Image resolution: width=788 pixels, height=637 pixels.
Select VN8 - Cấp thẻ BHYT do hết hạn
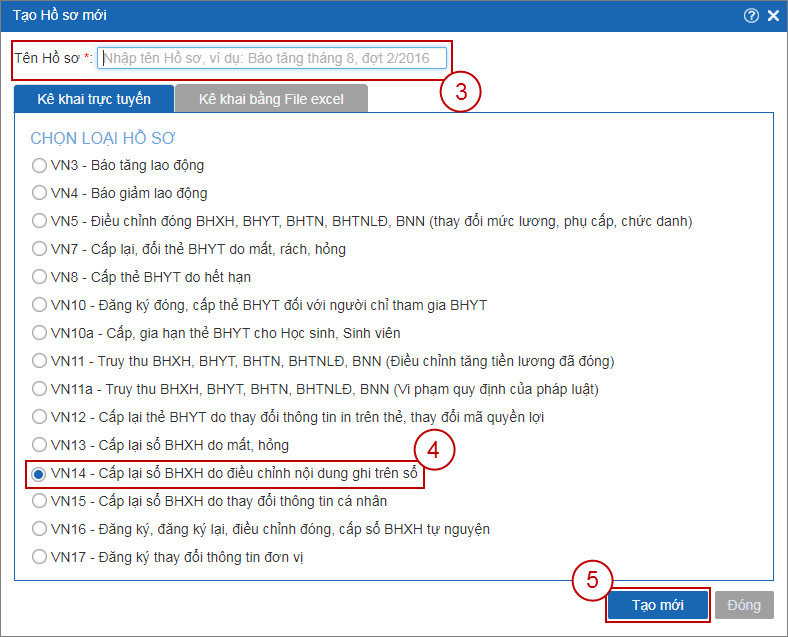[x=39, y=277]
